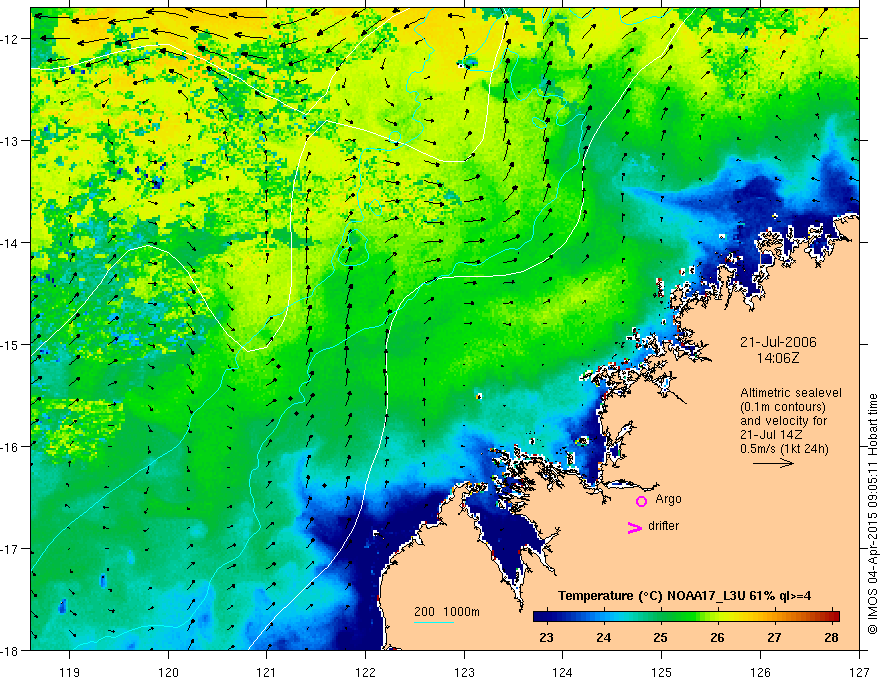Click the latitude axis label '-13'
This screenshot has width=880, height=680.
coord(11,140)
